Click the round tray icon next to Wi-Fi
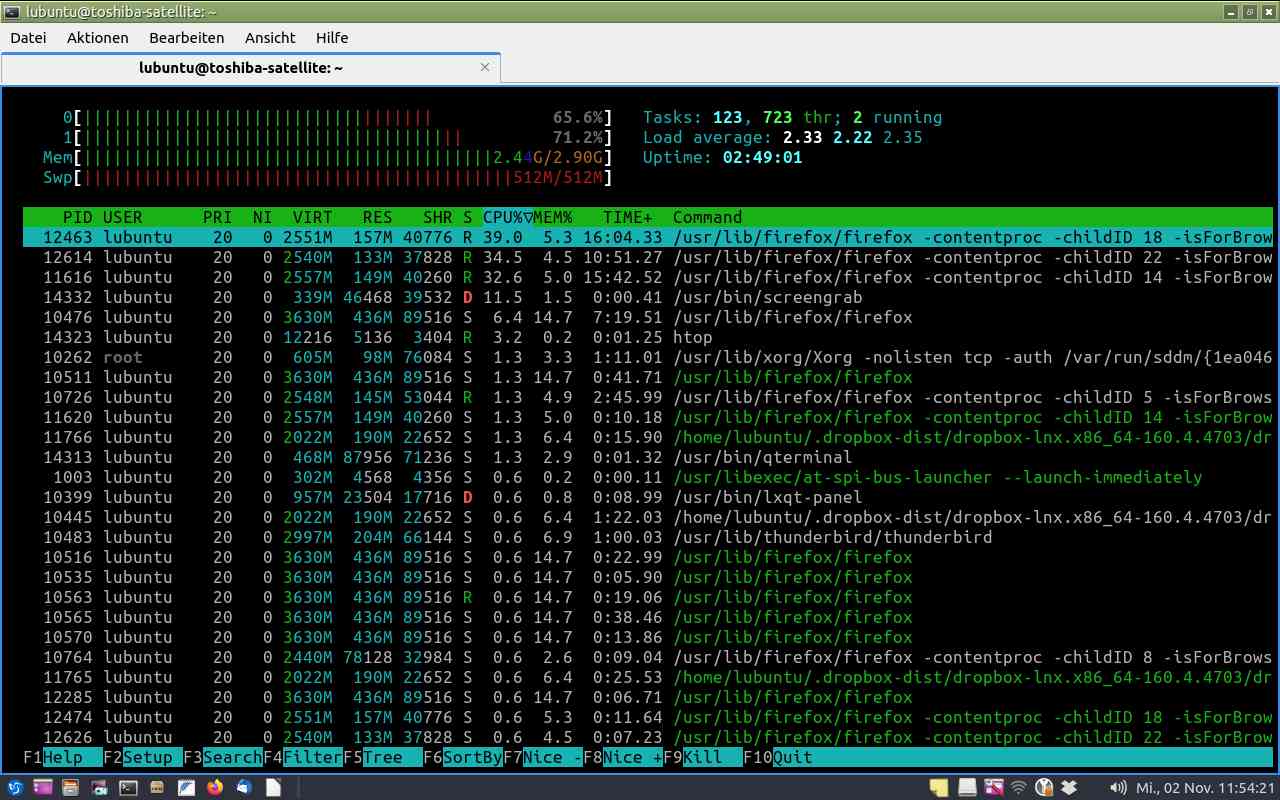 1044,788
